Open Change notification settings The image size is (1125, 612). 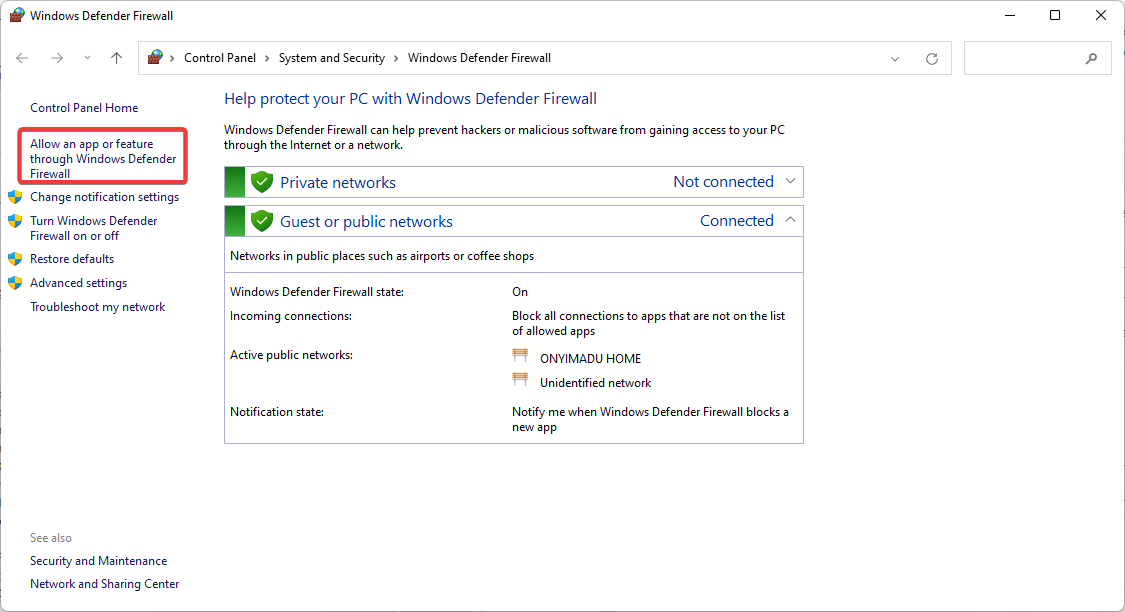(105, 197)
